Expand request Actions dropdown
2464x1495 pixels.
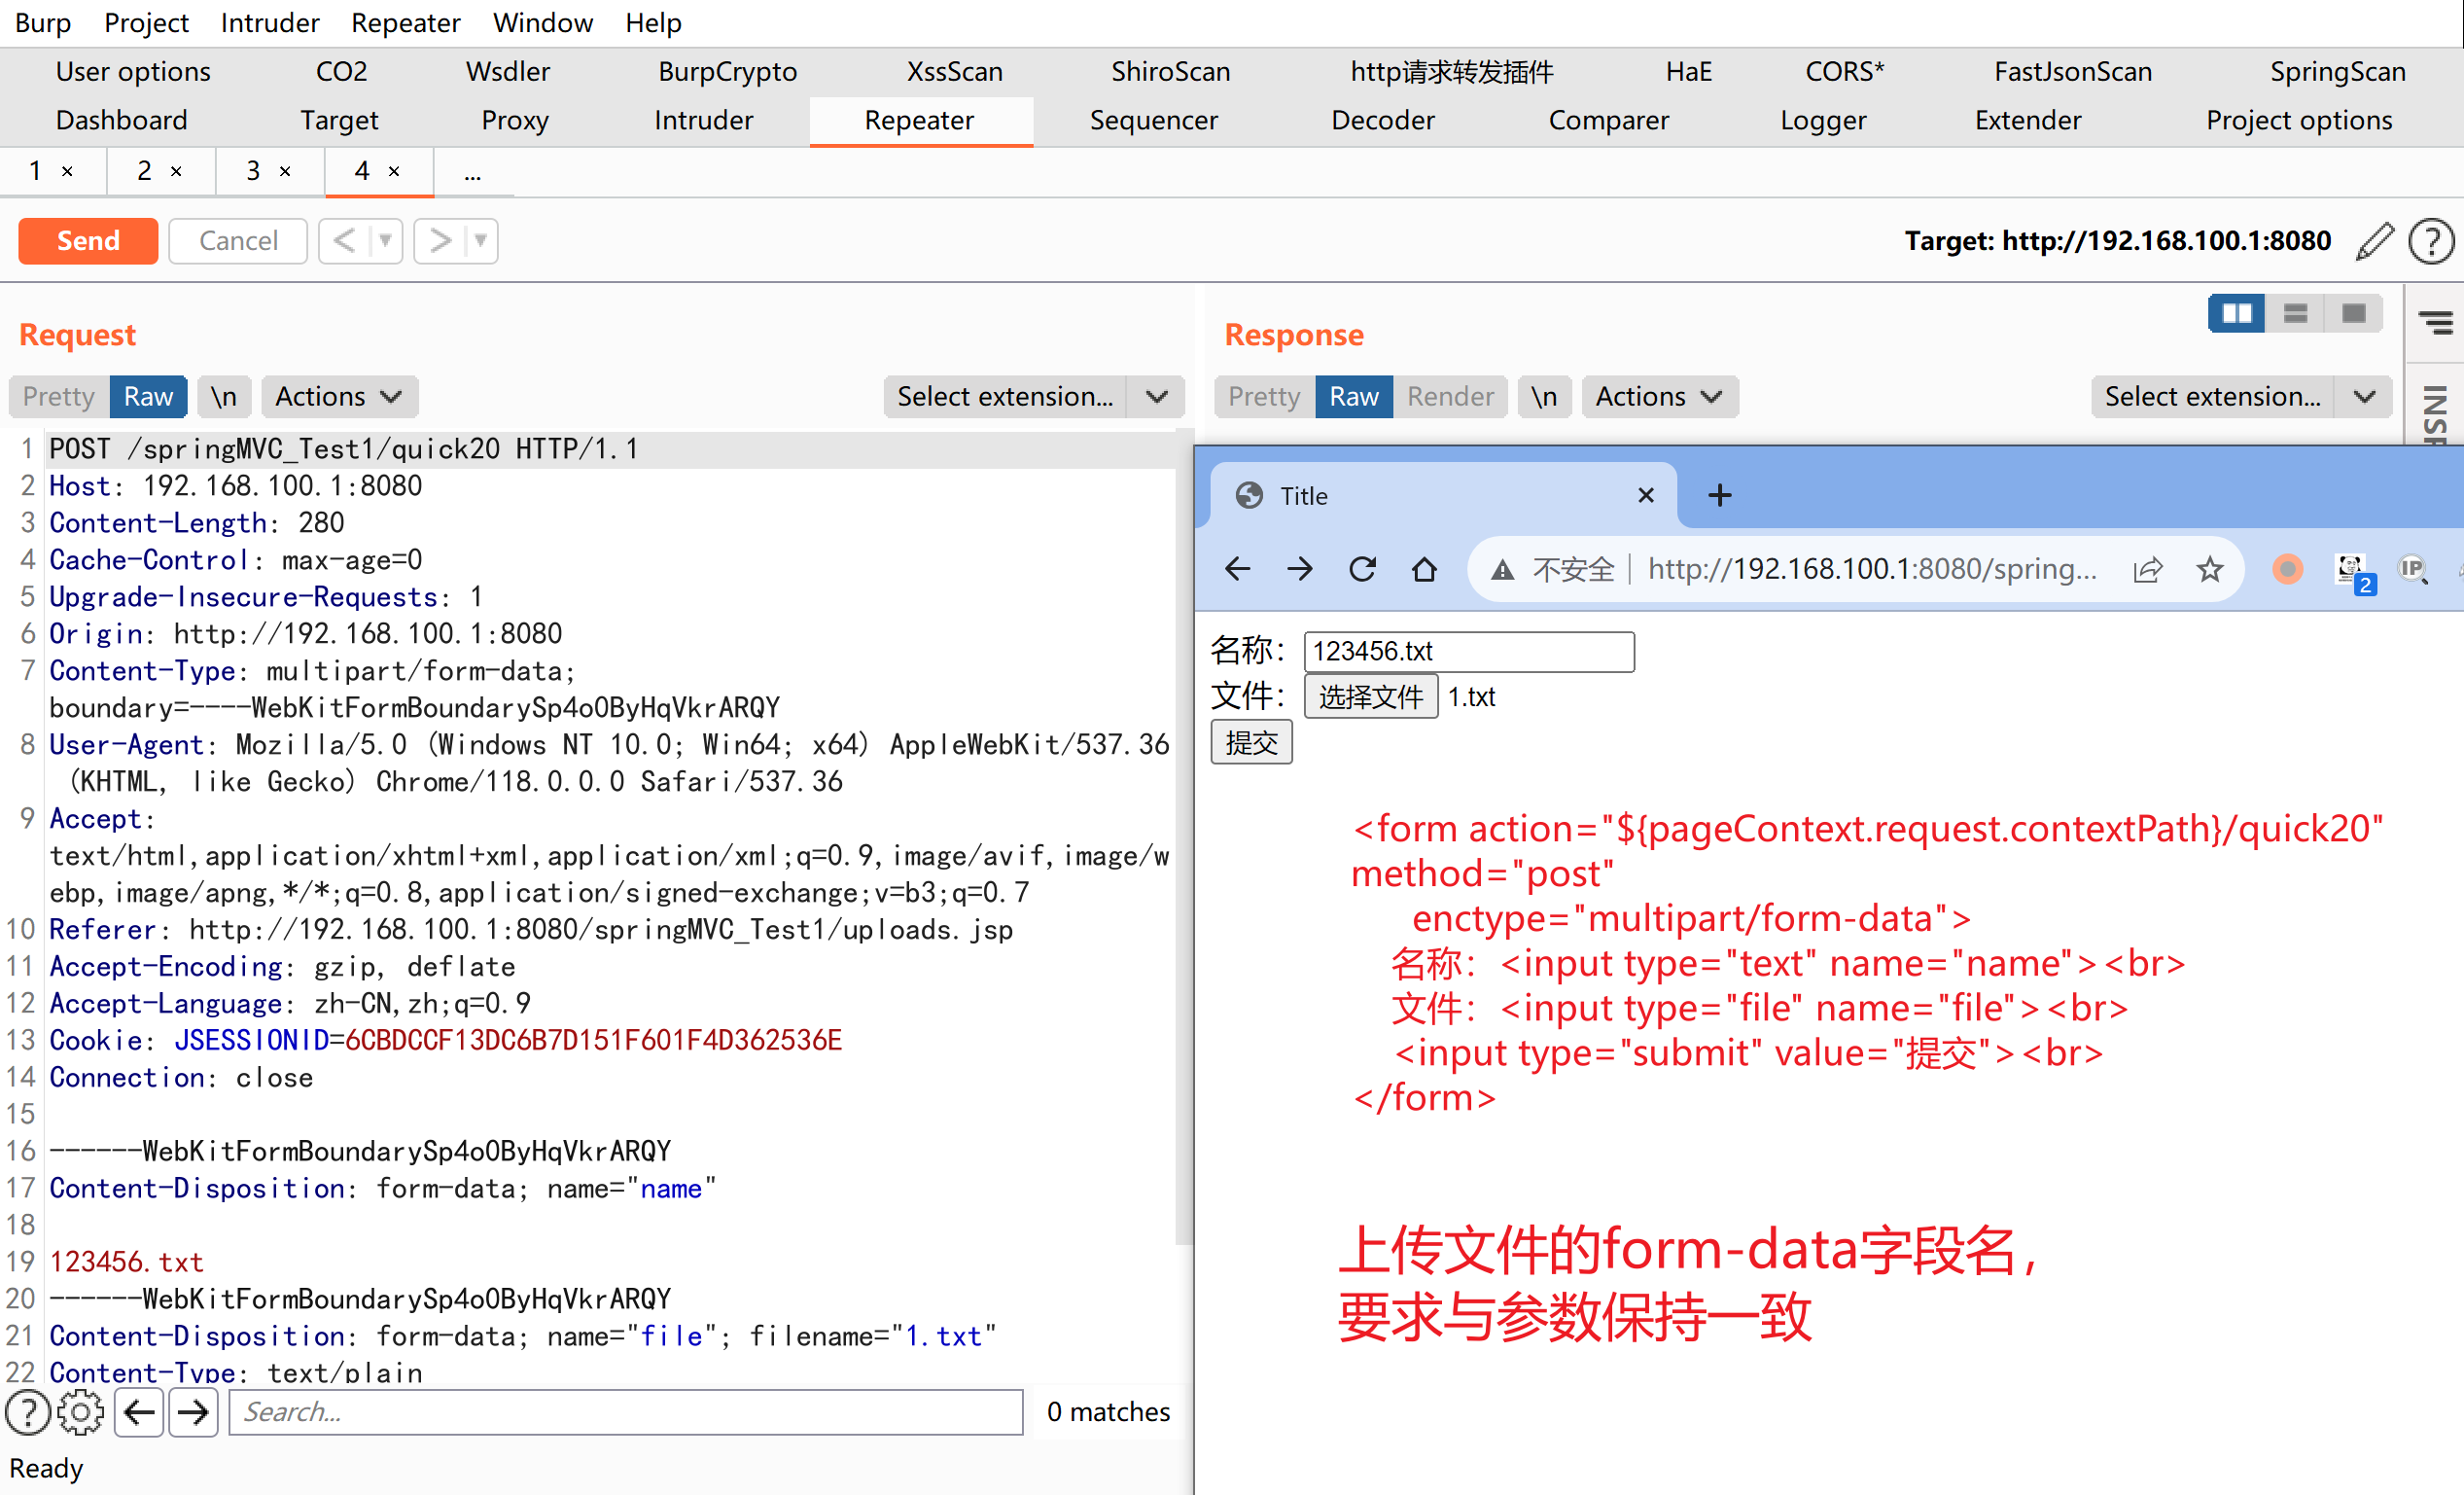[x=338, y=397]
